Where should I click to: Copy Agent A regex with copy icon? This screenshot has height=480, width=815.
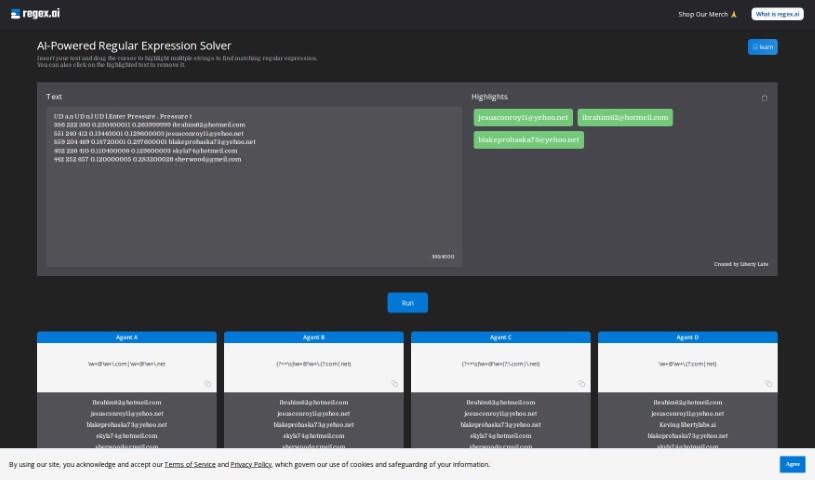(207, 384)
